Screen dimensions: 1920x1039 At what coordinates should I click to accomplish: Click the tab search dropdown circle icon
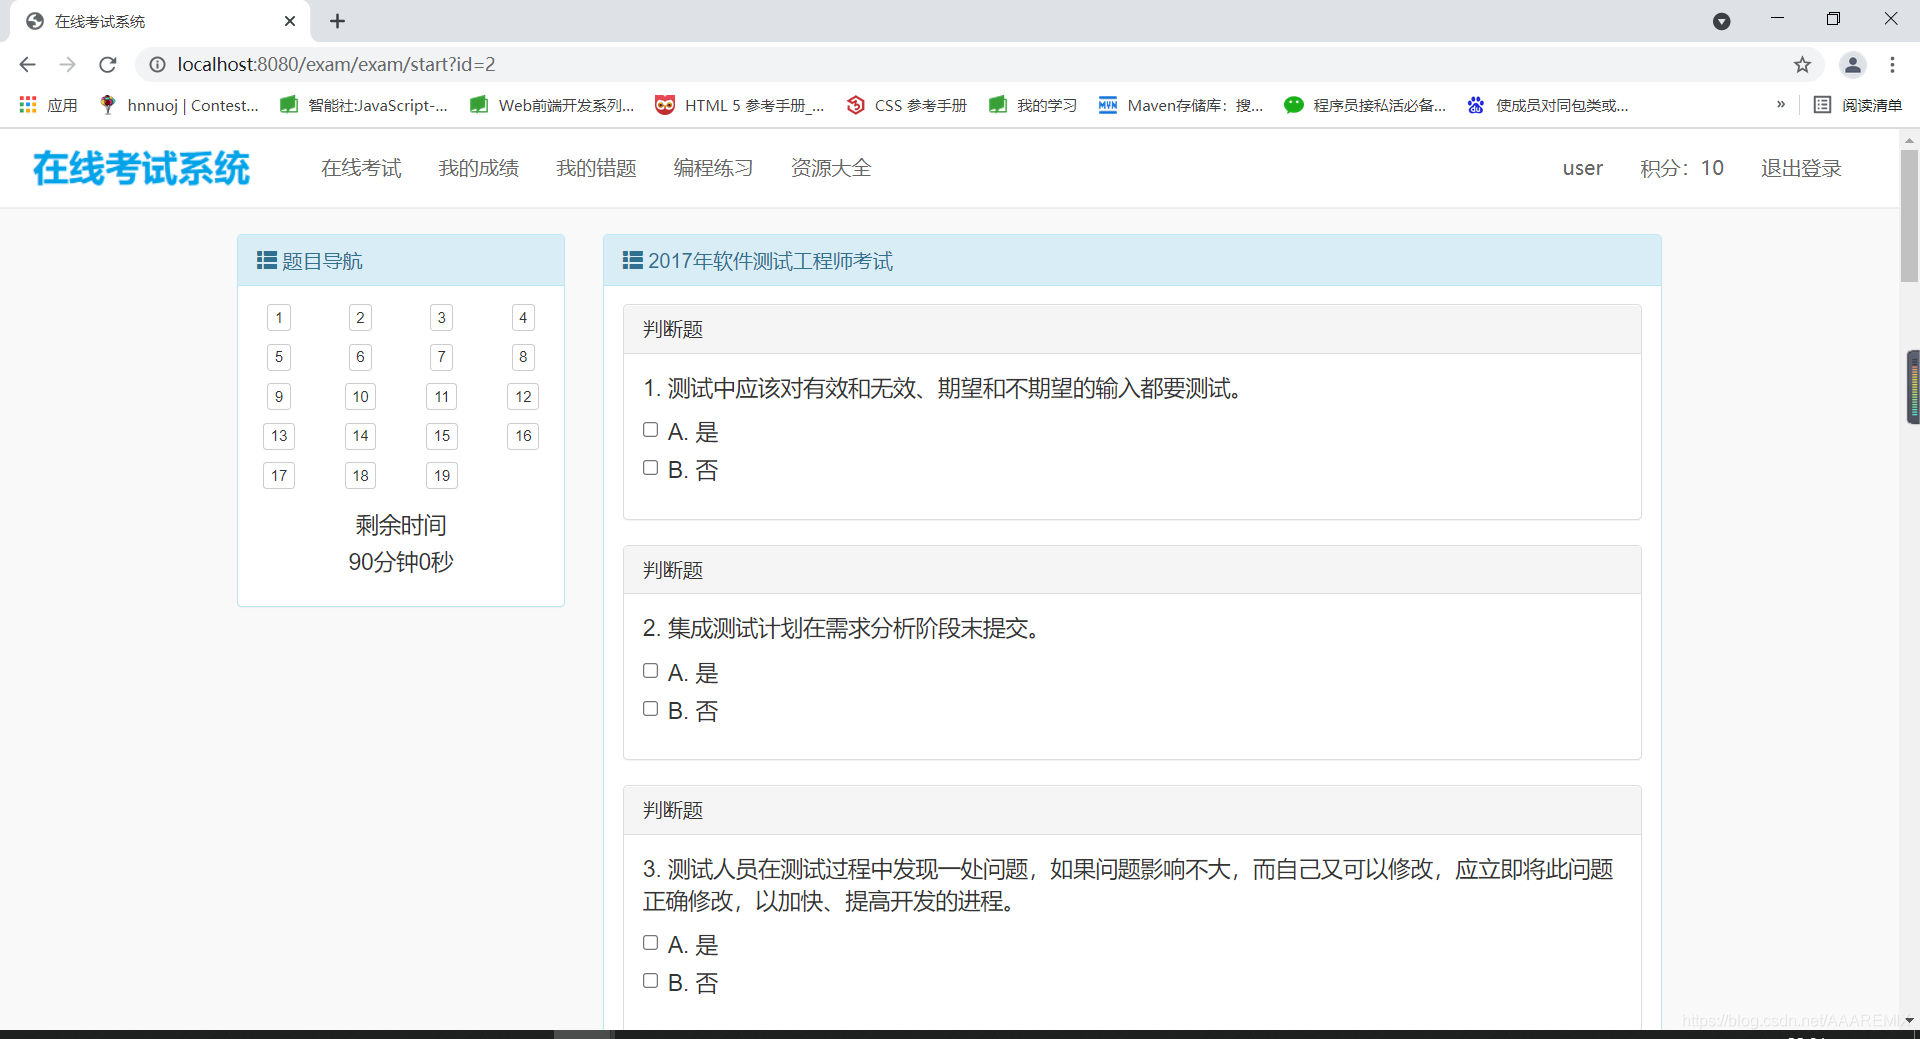1721,21
